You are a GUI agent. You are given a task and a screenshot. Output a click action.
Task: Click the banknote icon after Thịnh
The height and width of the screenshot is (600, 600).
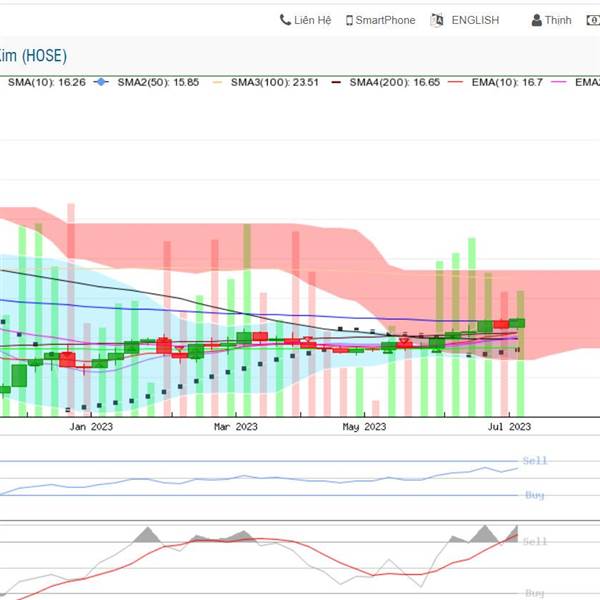(593, 20)
